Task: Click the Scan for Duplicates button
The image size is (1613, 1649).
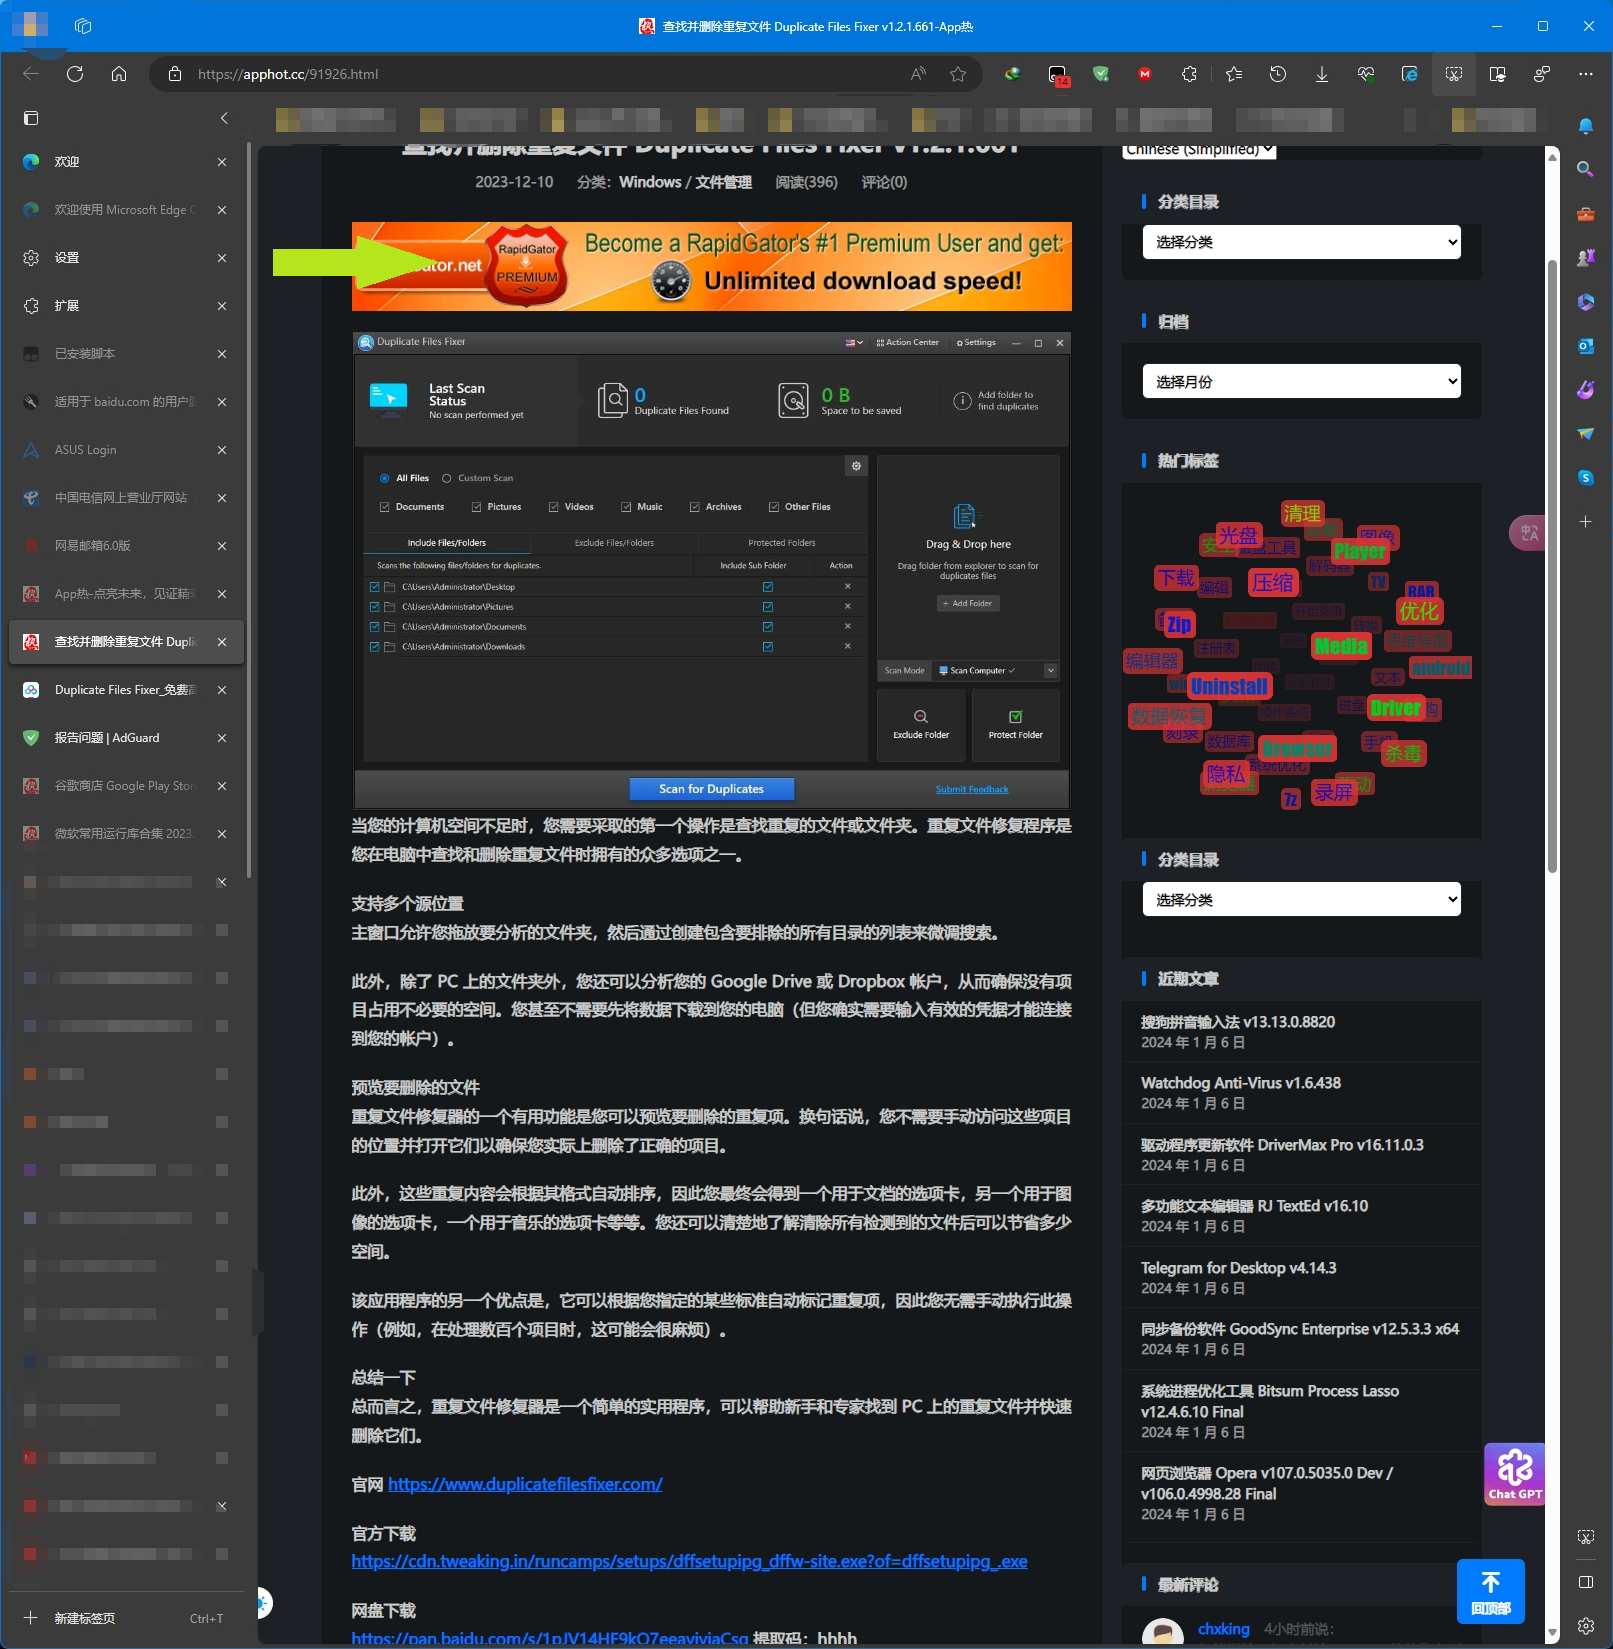Action: click(711, 789)
